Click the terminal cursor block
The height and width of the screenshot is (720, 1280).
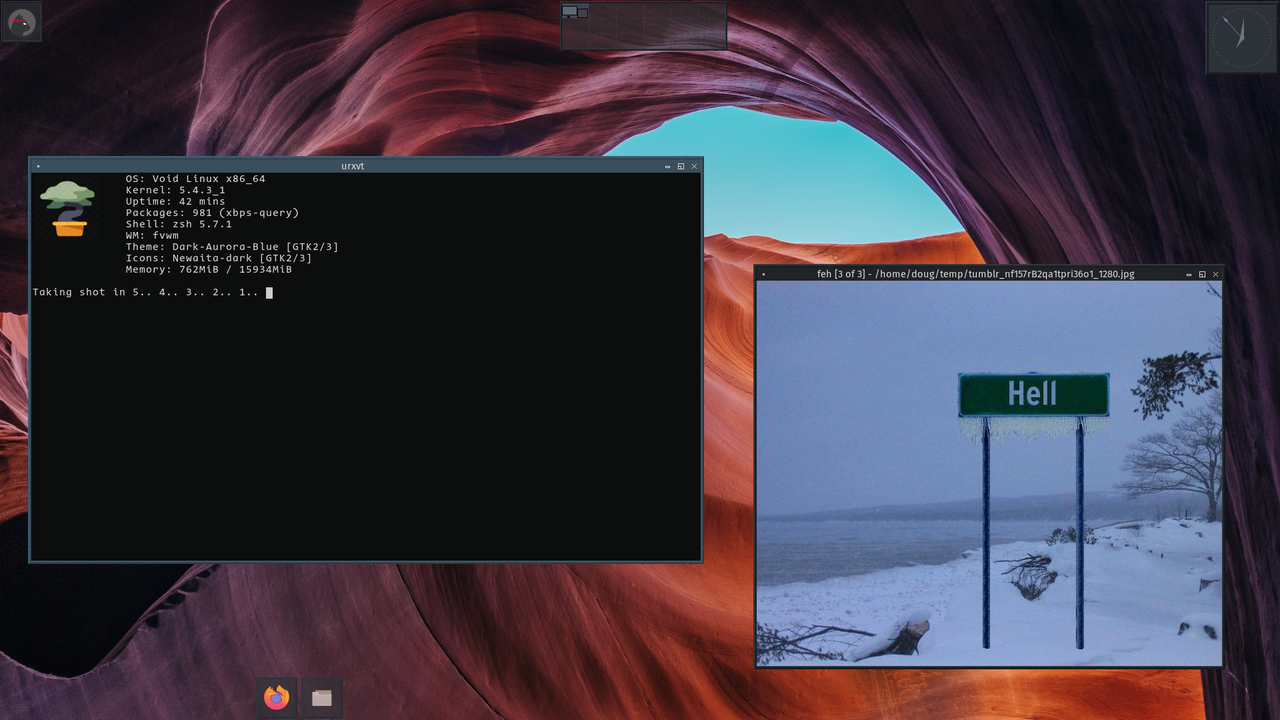pos(269,293)
